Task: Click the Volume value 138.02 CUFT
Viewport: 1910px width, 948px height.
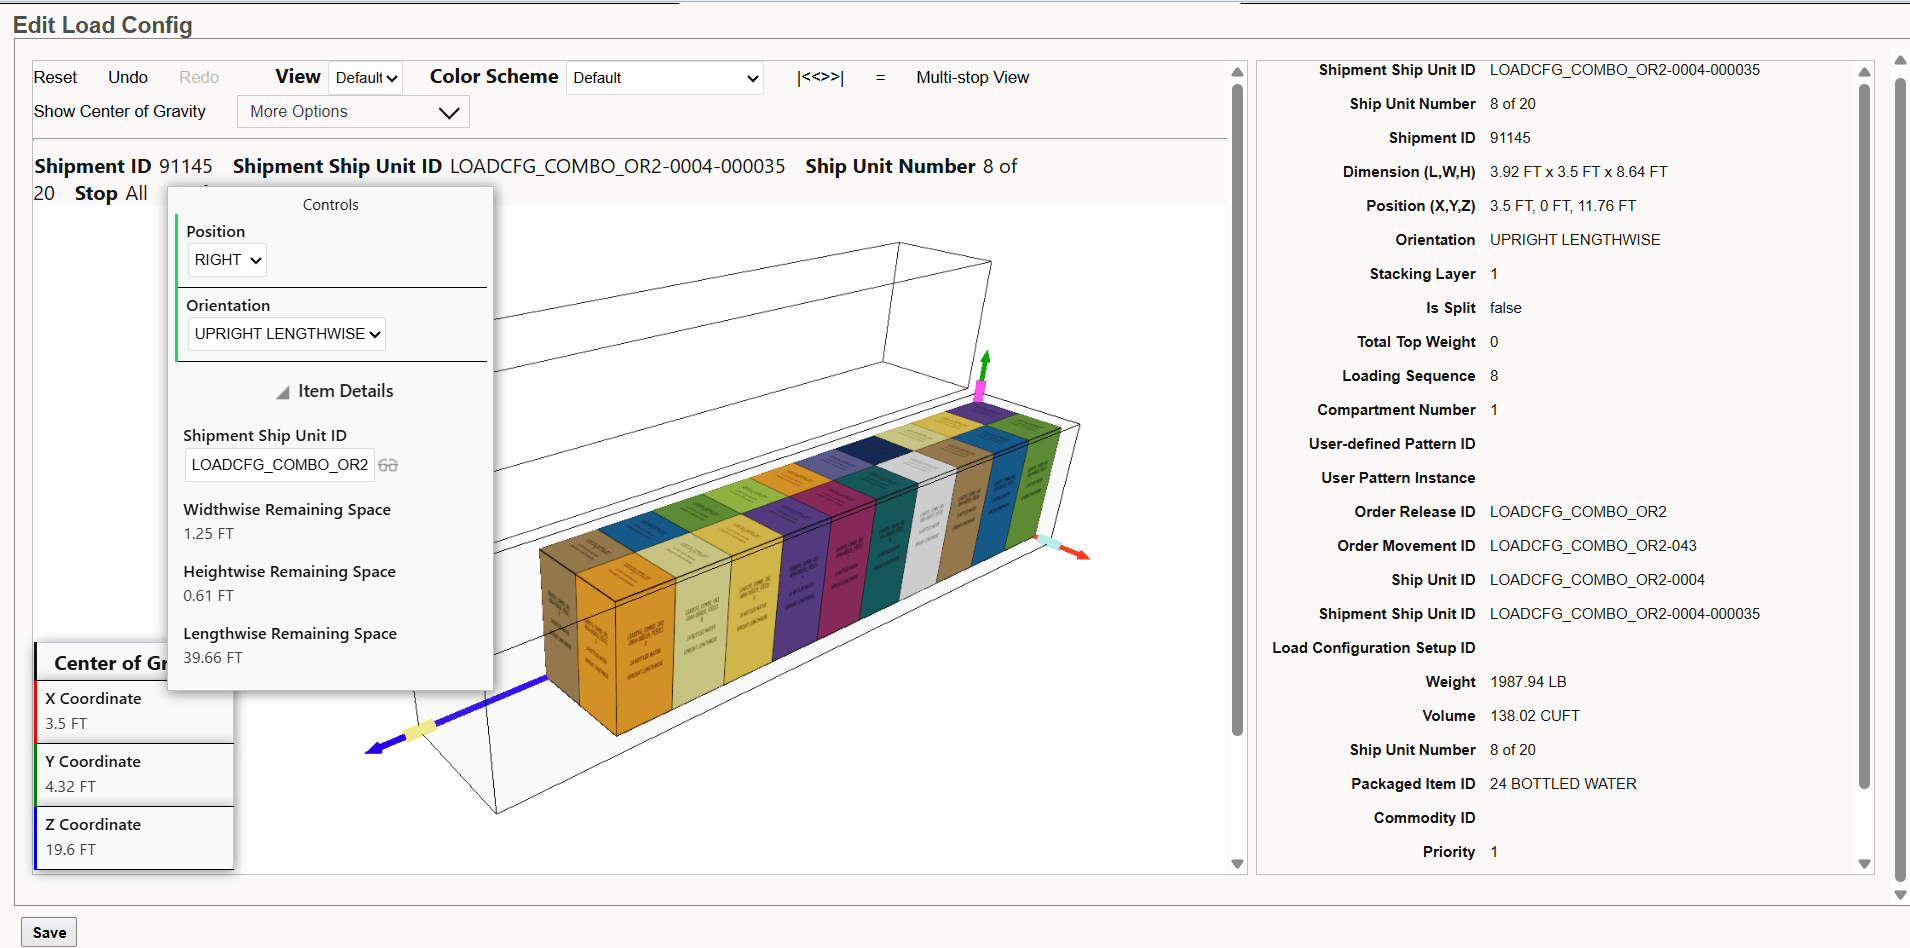Action: (x=1534, y=716)
